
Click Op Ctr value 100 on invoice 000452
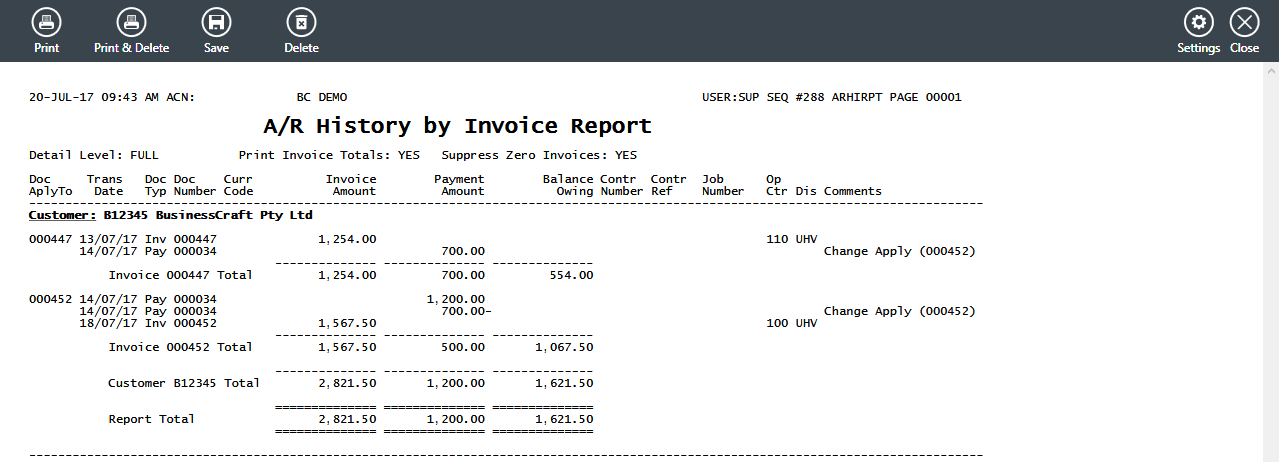[x=777, y=323]
